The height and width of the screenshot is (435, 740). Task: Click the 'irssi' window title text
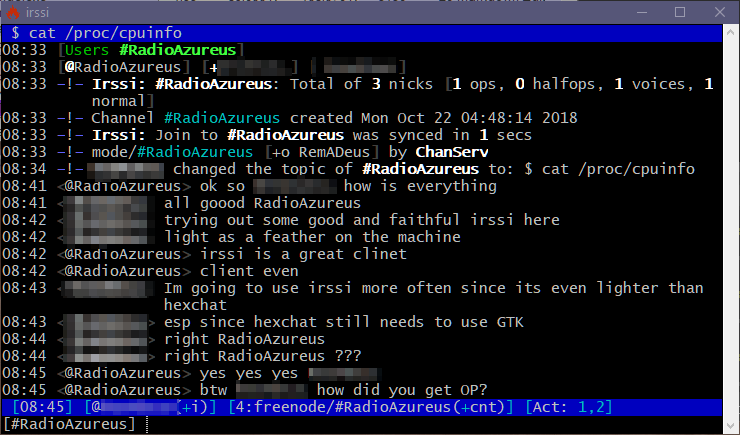pos(37,12)
